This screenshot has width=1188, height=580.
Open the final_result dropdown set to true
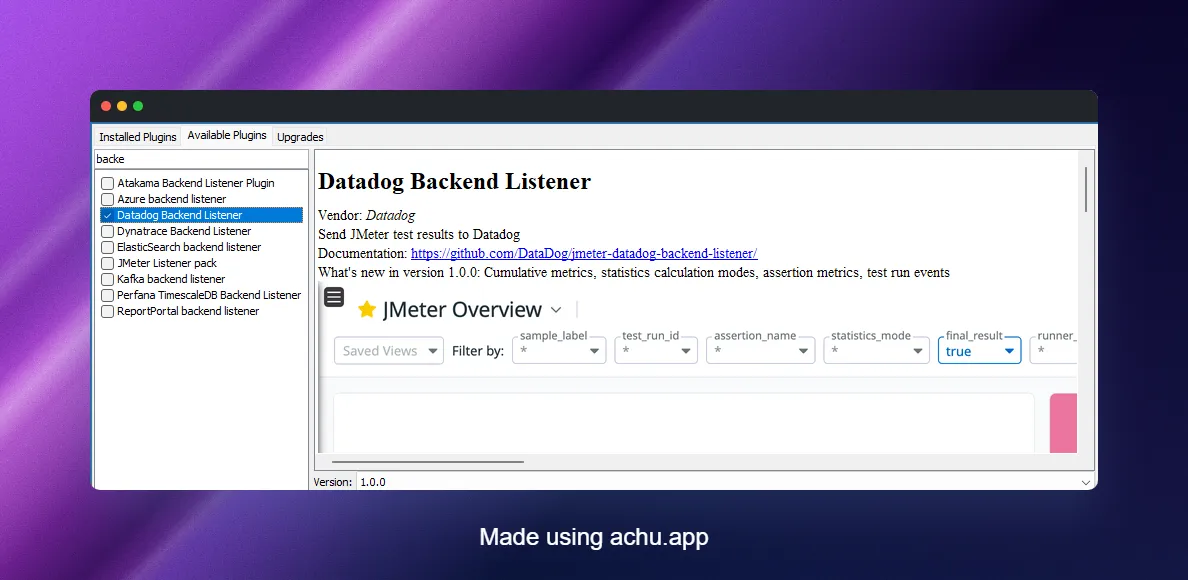point(980,351)
